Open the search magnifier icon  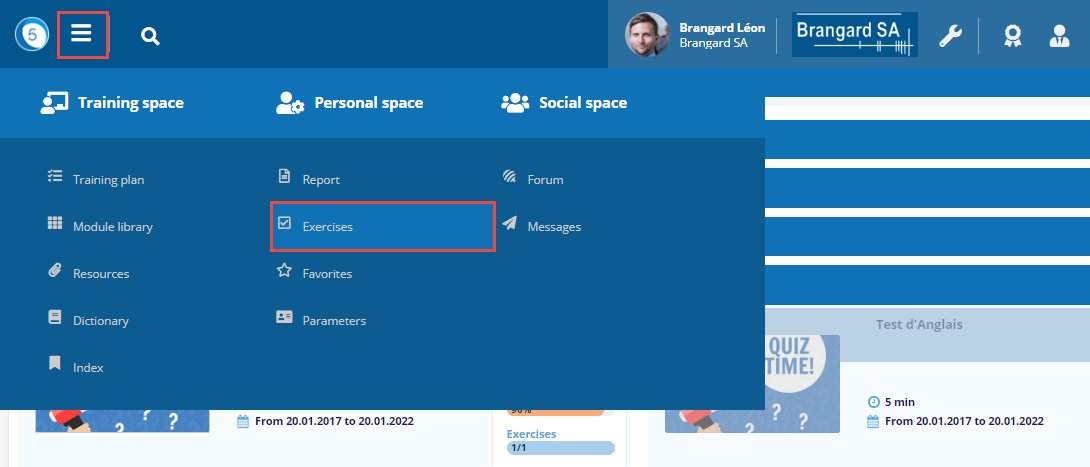150,37
